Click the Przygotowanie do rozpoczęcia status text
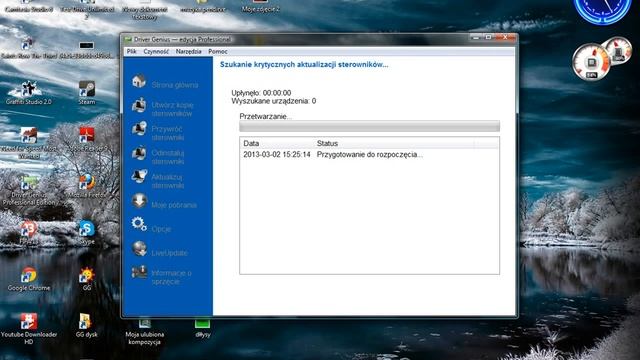Image resolution: width=640 pixels, height=360 pixels. pyautogui.click(x=370, y=155)
